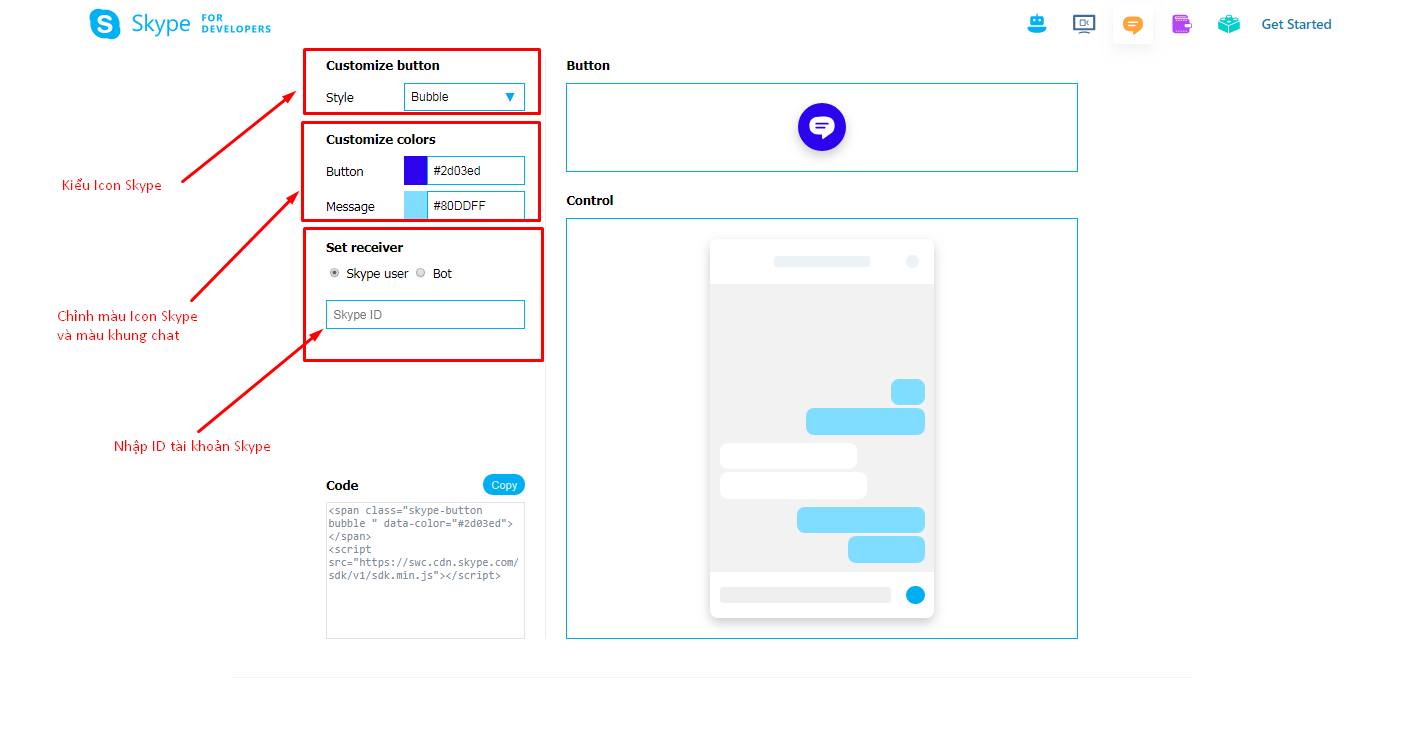
Task: Click the 'Customize button' heading
Action: [383, 65]
